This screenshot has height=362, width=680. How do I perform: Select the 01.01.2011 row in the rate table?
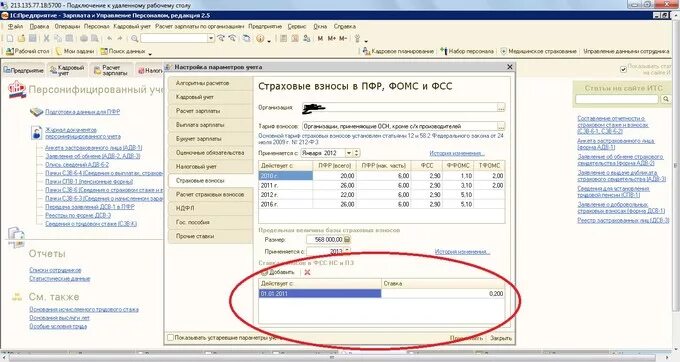pyautogui.click(x=382, y=294)
